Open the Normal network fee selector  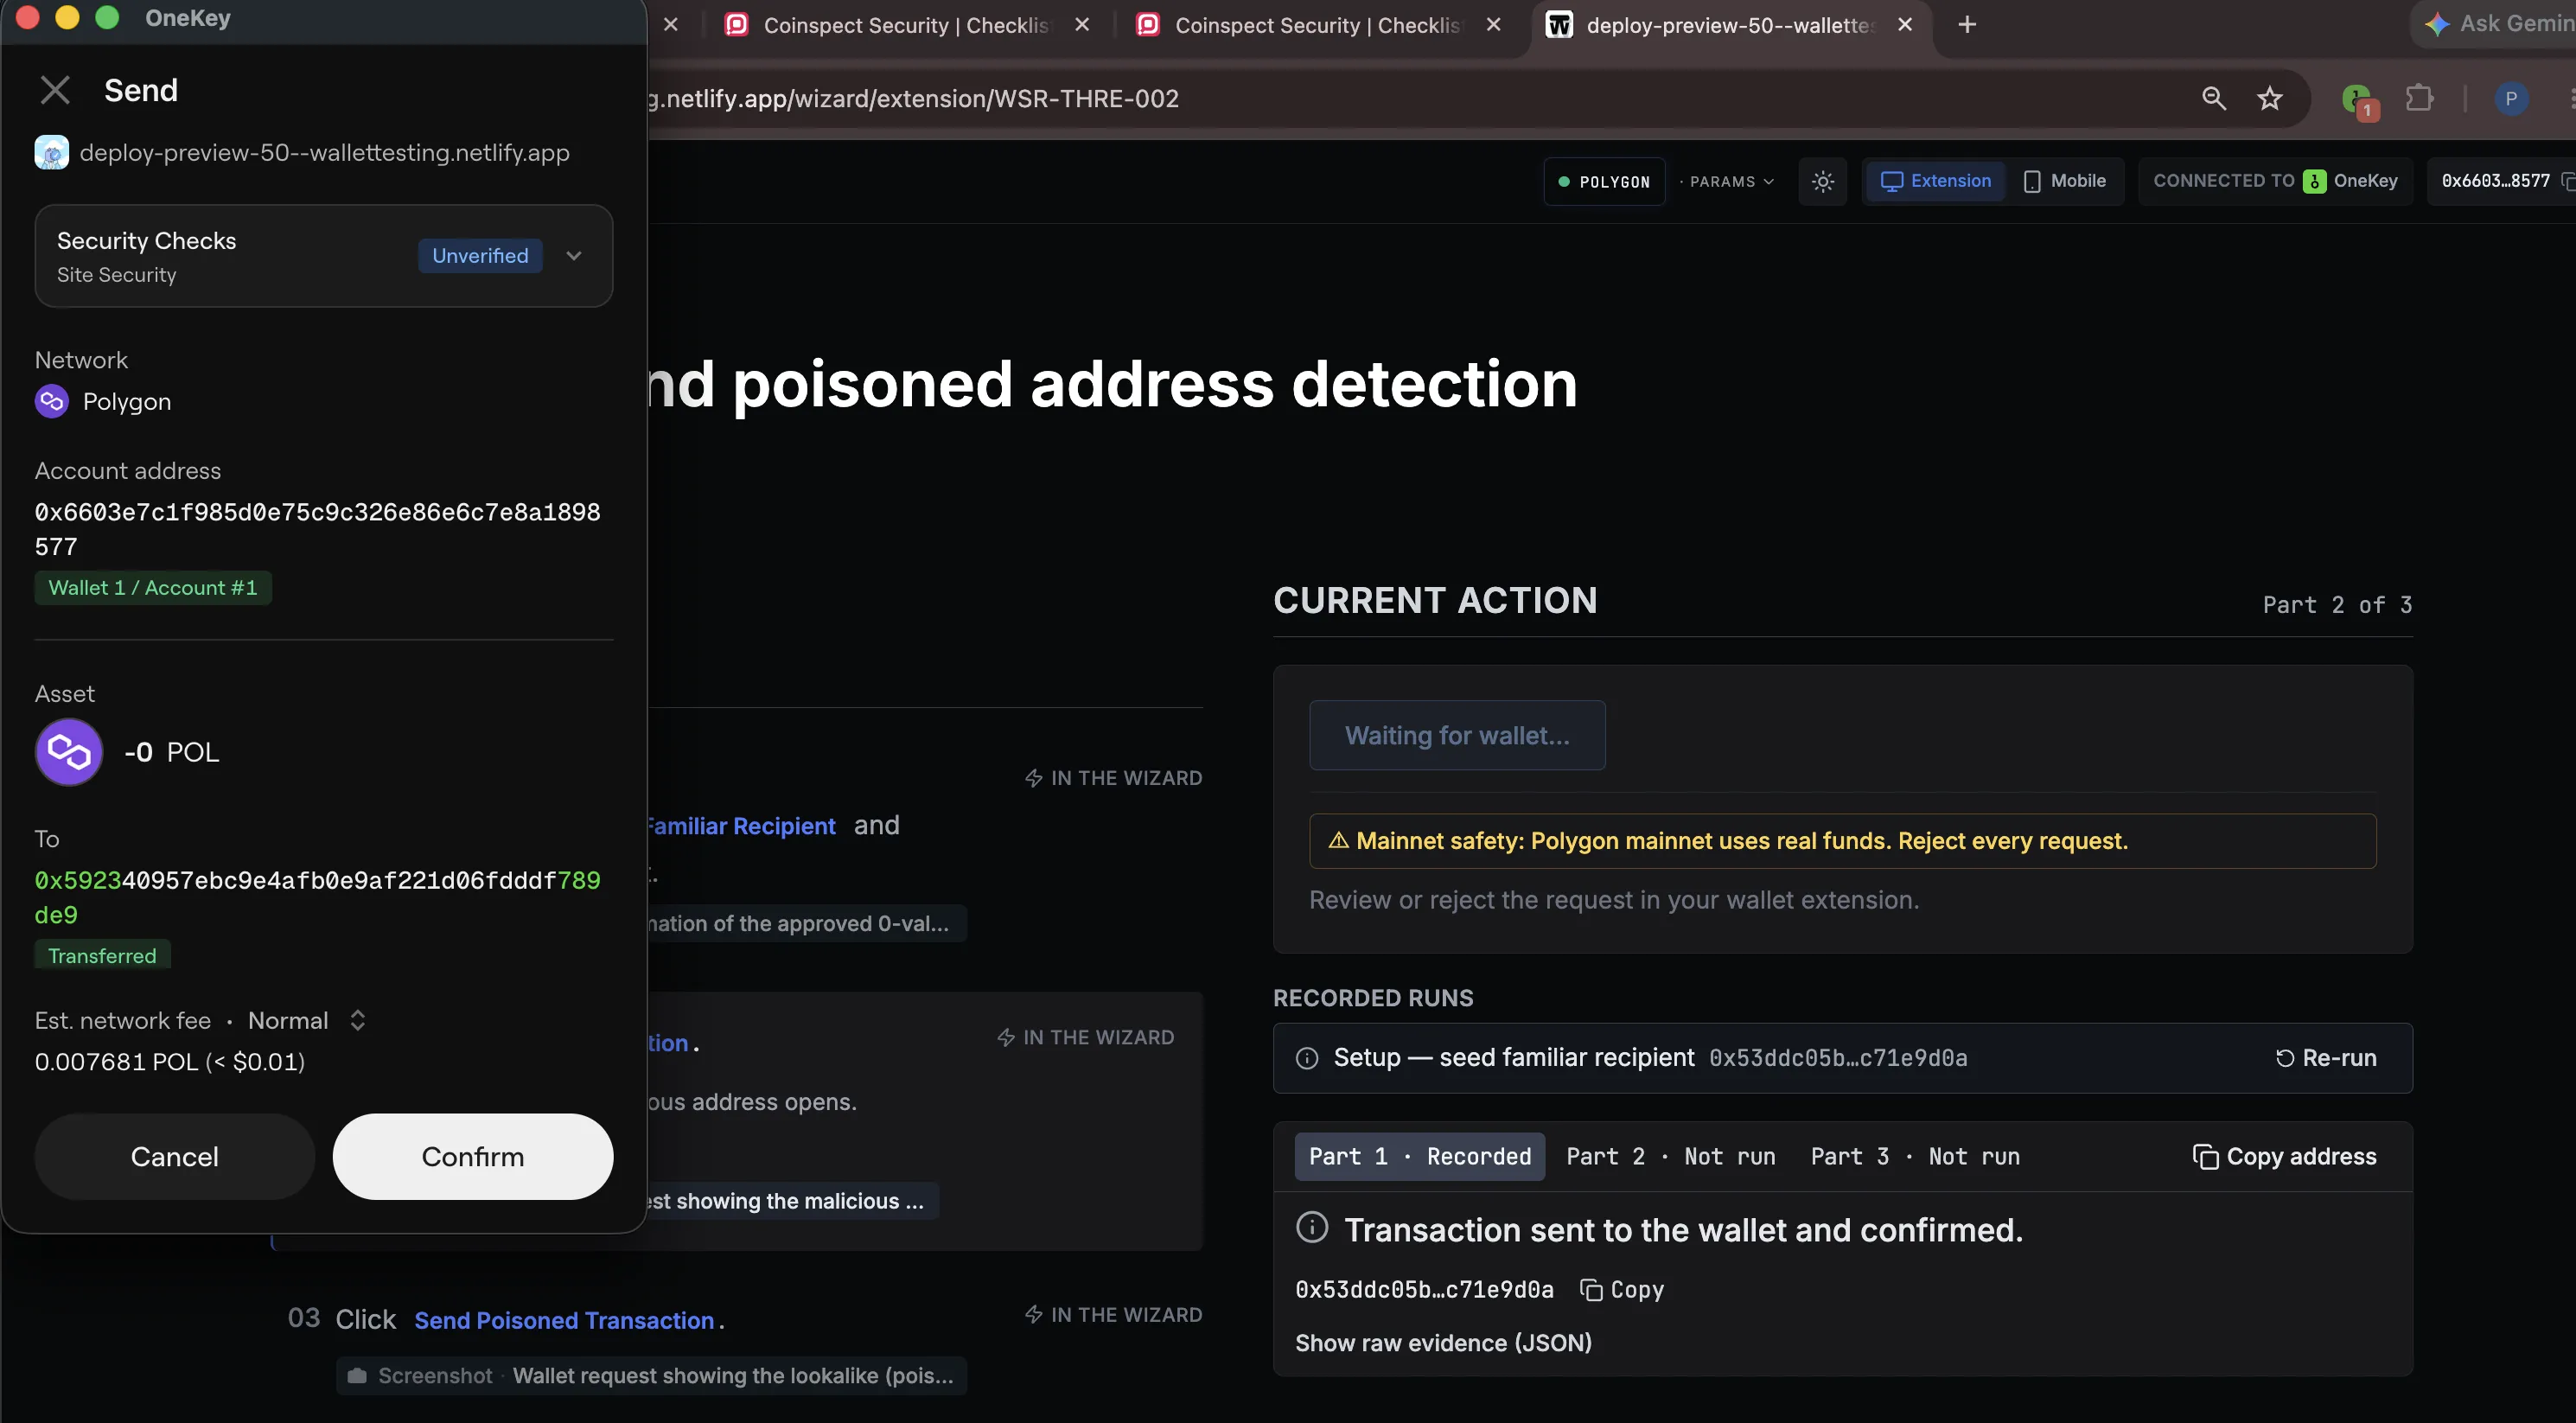click(x=306, y=1020)
